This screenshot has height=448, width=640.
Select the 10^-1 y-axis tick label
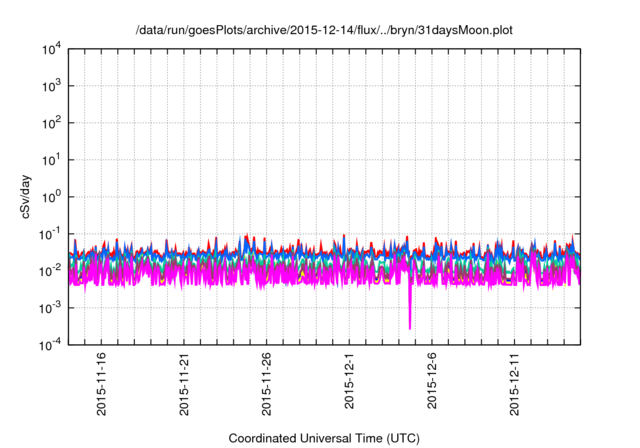pos(50,234)
